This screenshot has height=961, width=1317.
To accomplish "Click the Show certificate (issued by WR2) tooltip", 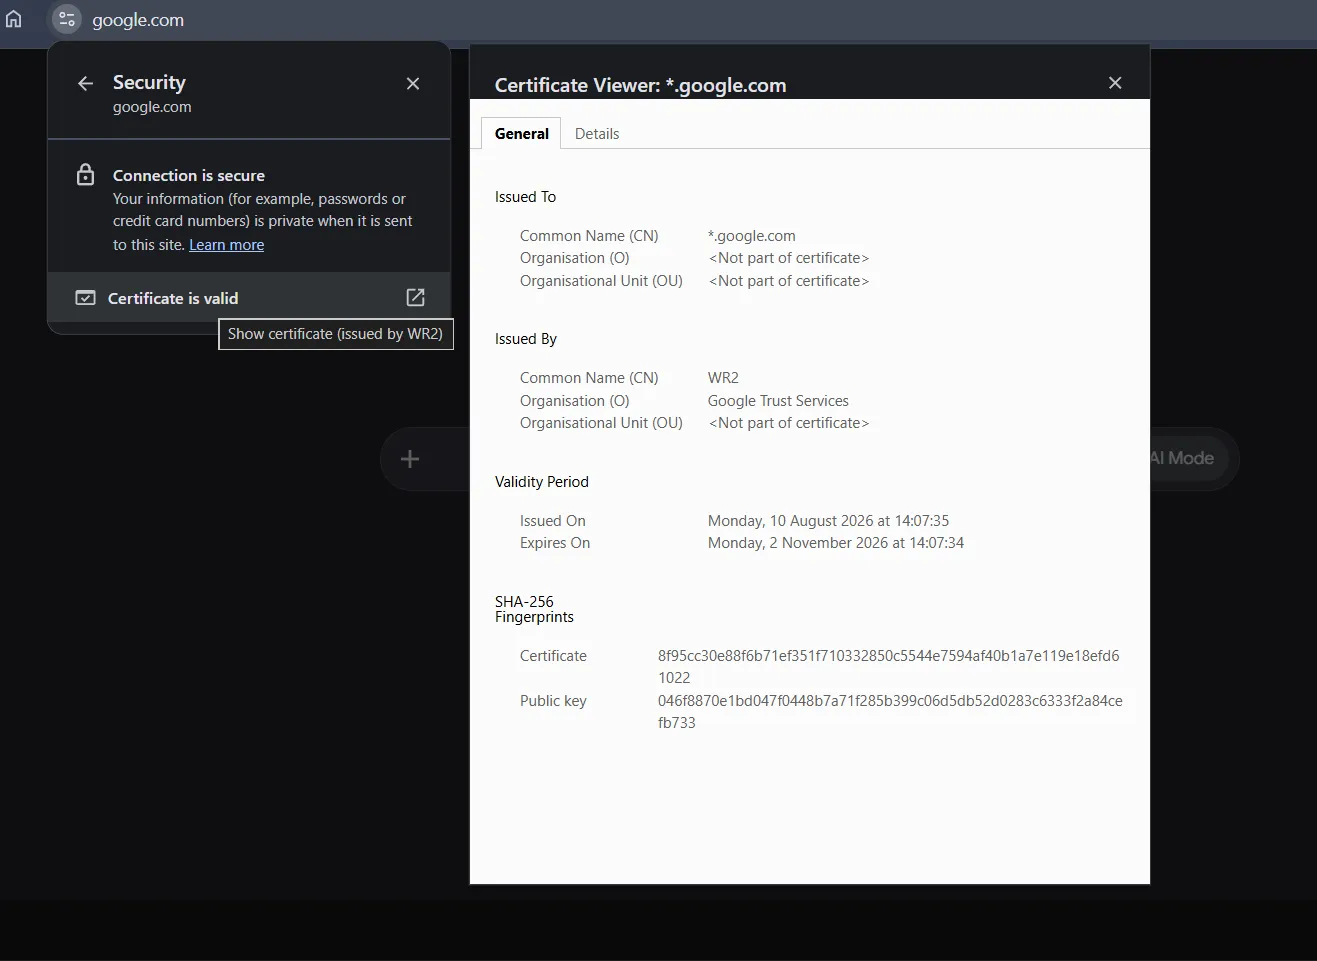I will 336,334.
